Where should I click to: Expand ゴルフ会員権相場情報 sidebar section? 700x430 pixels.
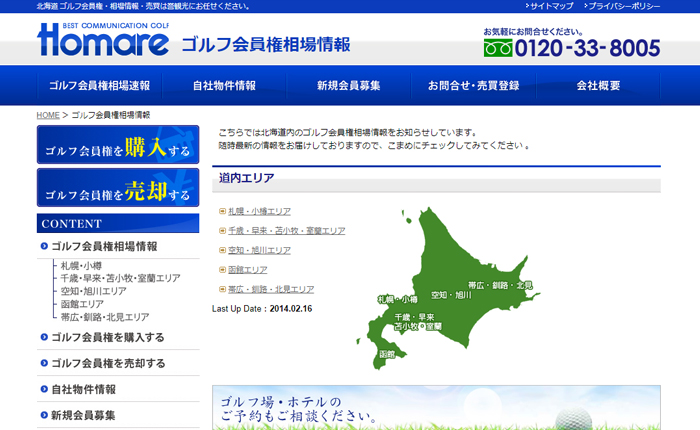[x=104, y=246]
